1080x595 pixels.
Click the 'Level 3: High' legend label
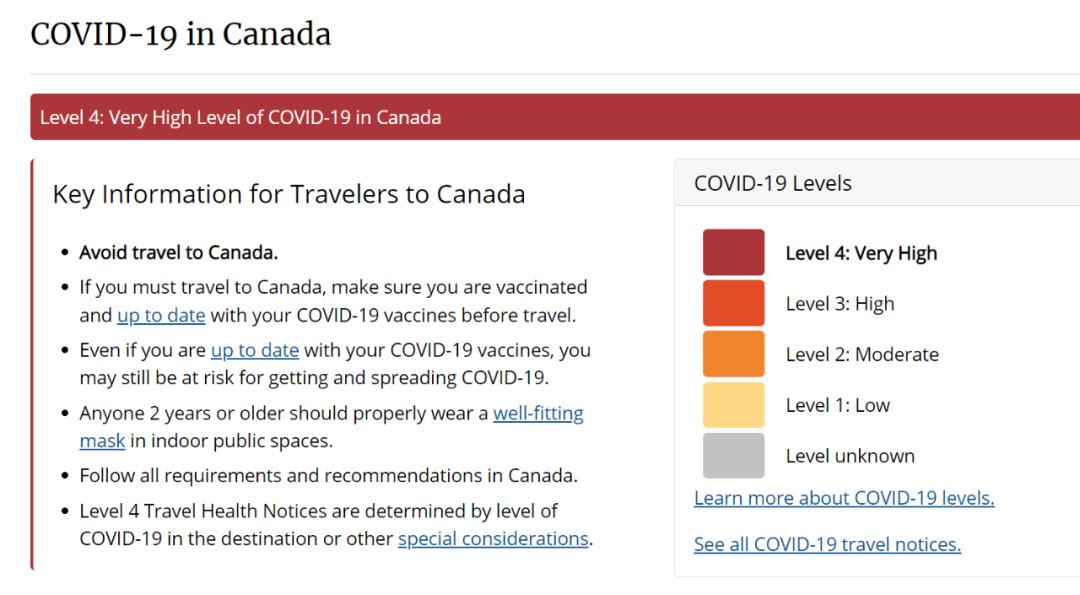840,304
